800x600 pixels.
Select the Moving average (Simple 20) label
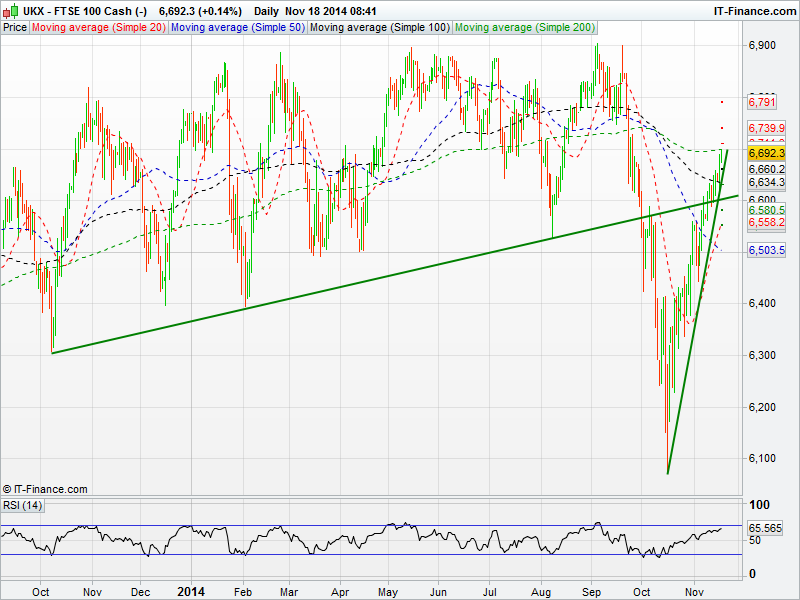pos(98,28)
